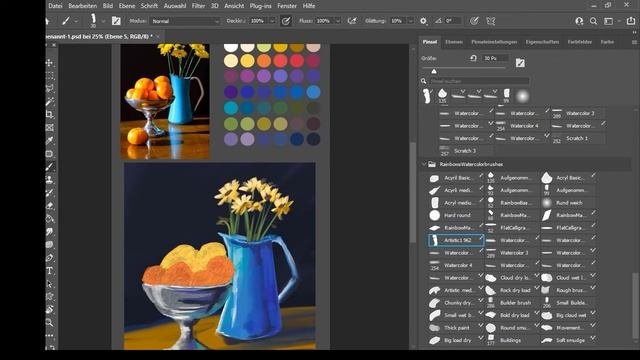Toggle pressure for opacity button
Image resolution: width=640 pixels, height=360 pixels.
coord(286,21)
